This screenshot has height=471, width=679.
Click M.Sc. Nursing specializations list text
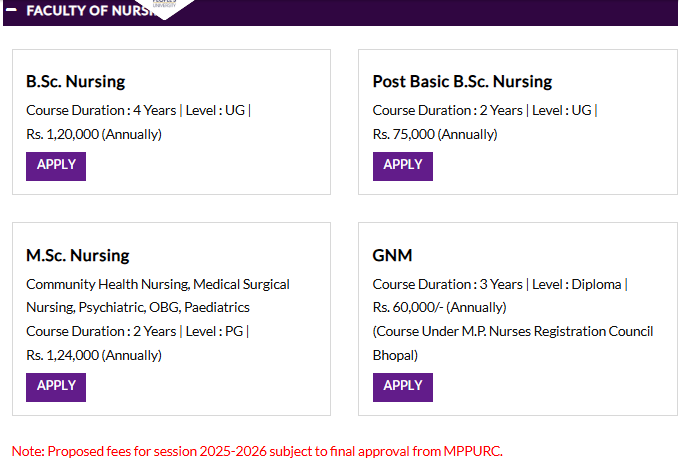157,295
